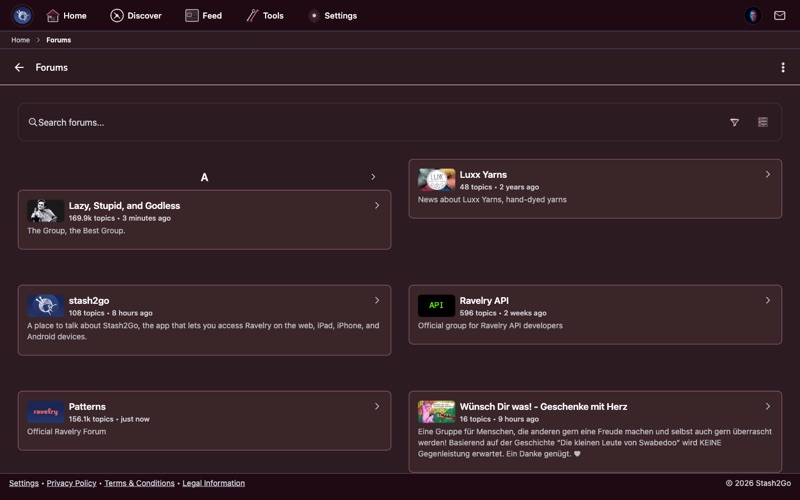800x500 pixels.
Task: Open the Ravelry API forum title
Action: (x=484, y=301)
